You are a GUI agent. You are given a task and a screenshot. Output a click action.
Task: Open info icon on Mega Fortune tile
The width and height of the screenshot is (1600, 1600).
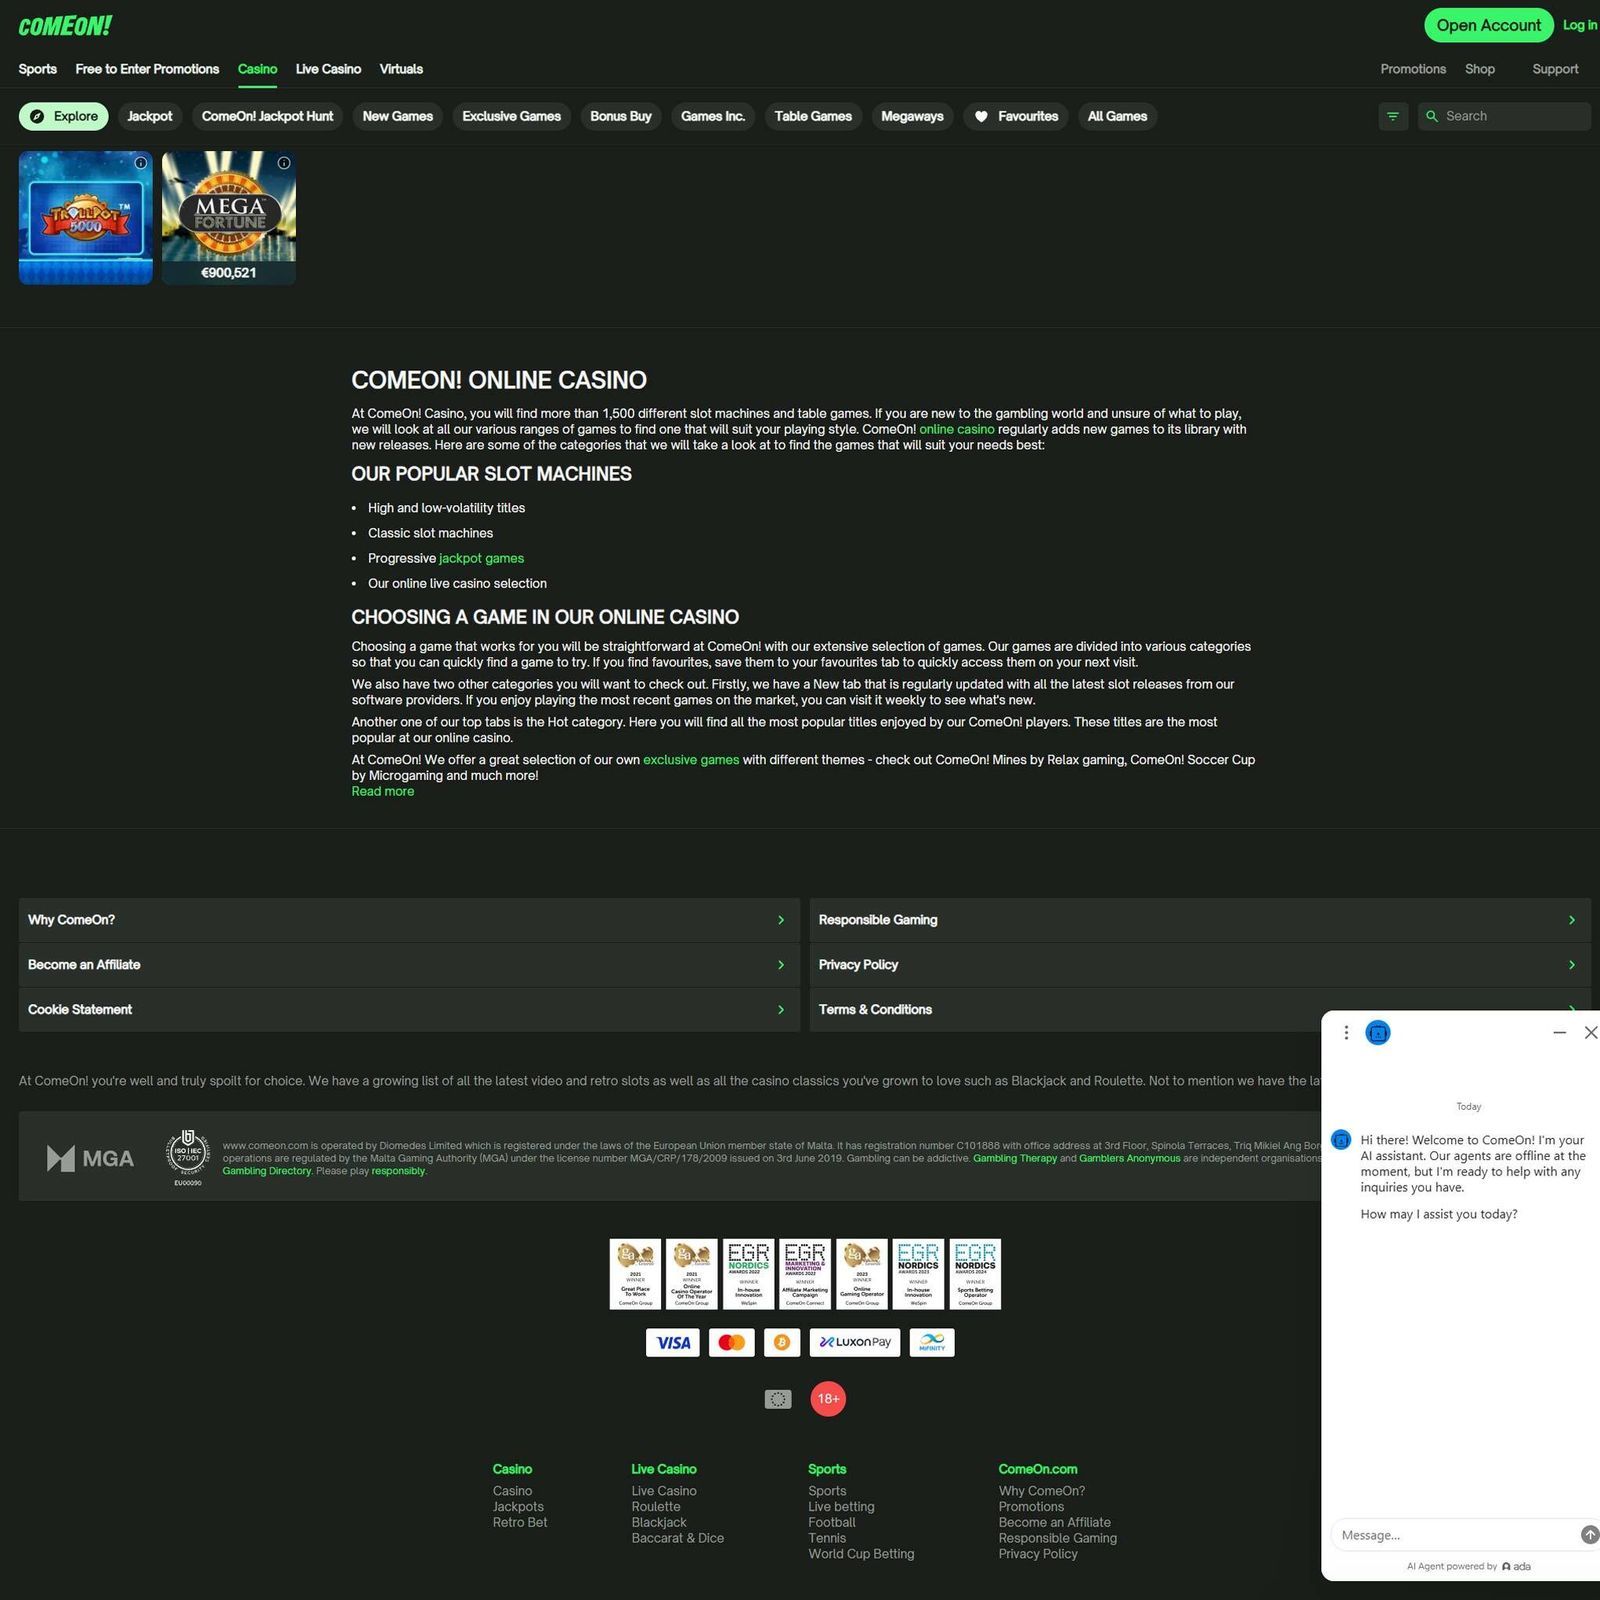coord(284,163)
